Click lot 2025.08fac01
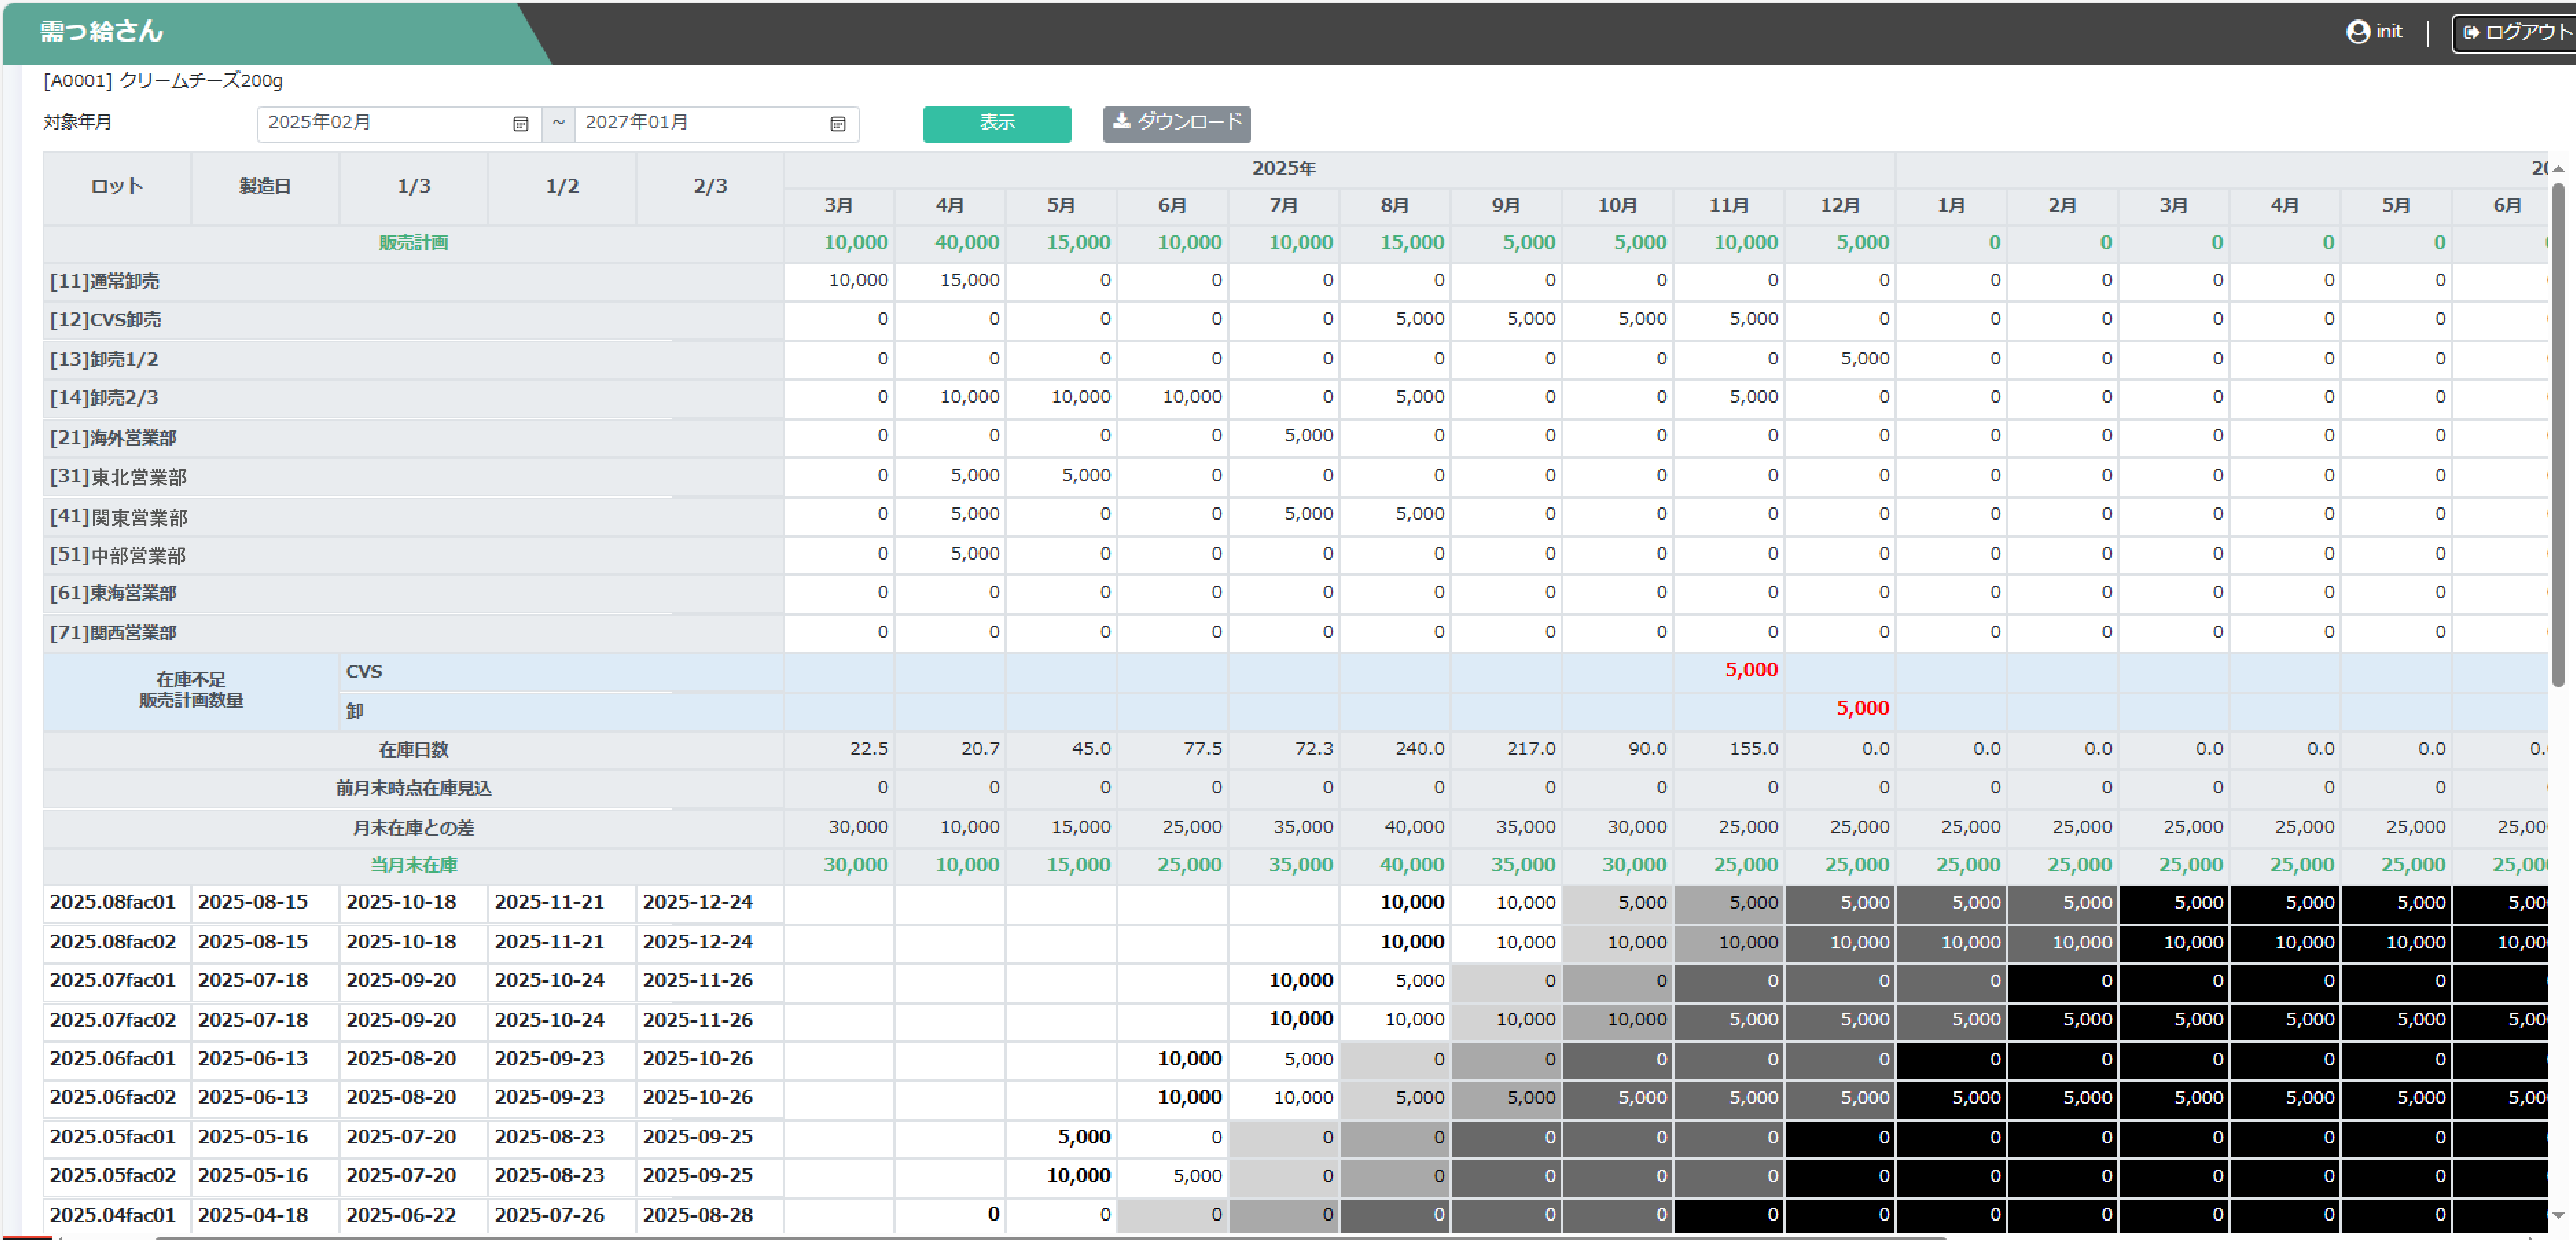 coord(113,903)
